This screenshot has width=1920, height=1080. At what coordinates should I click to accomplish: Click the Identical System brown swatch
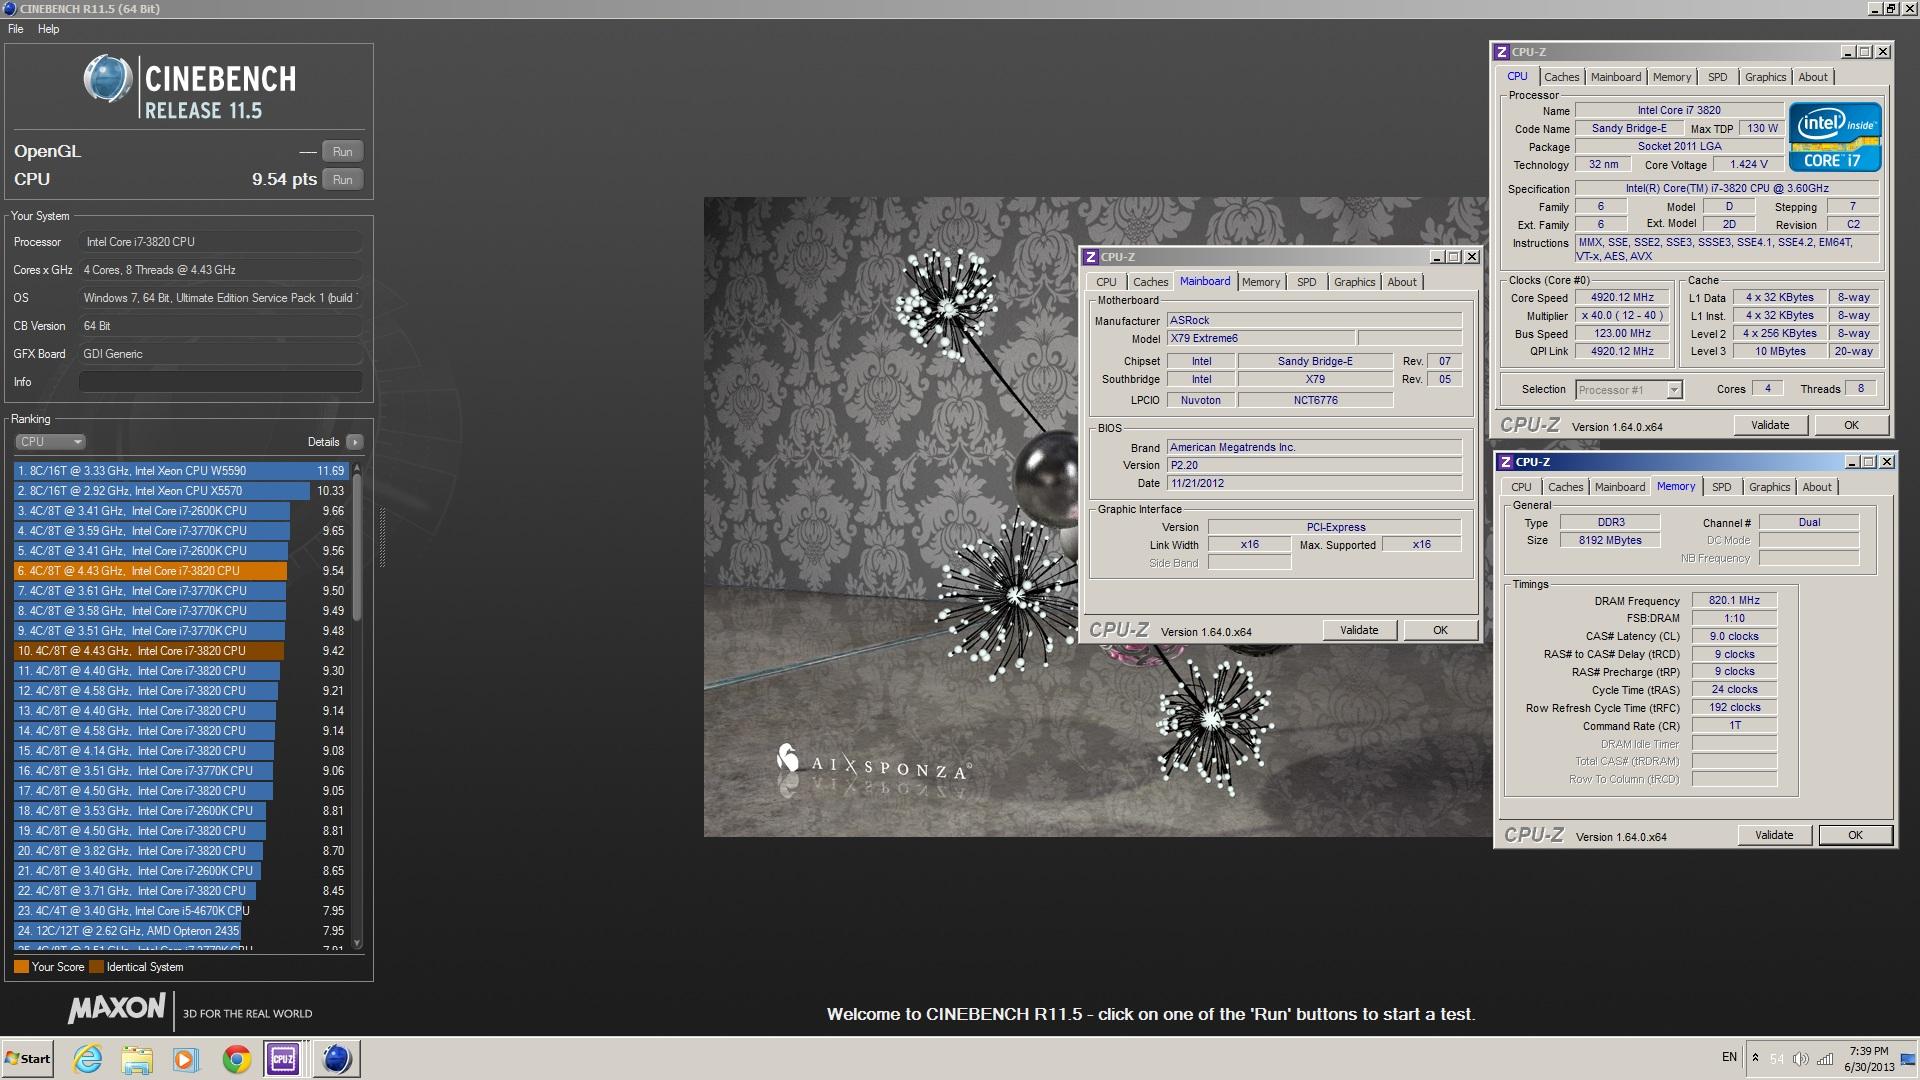(96, 967)
